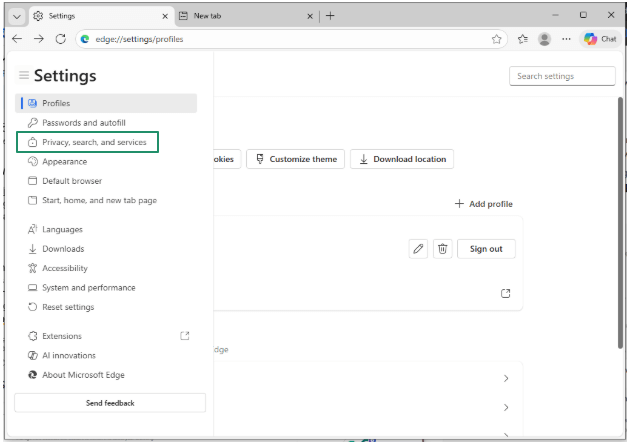The image size is (630, 443).
Task: Go forward to next page
Action: (x=39, y=39)
